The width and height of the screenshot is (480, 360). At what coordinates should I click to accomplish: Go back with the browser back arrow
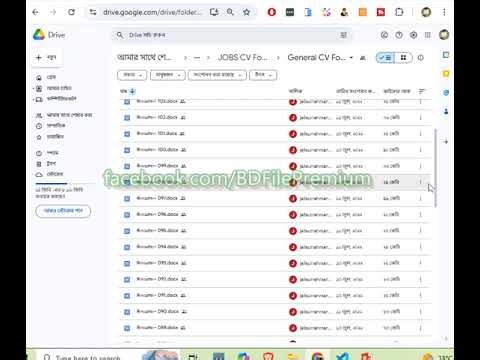tap(36, 12)
